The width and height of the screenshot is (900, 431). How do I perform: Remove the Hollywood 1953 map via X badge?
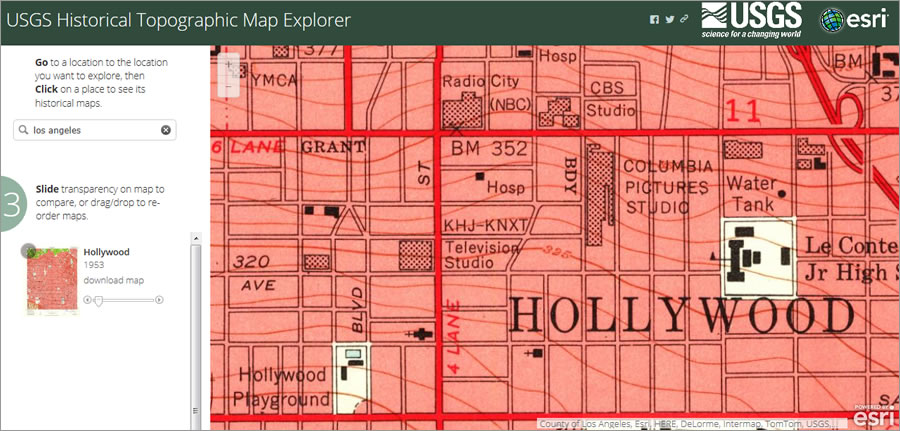[28, 250]
